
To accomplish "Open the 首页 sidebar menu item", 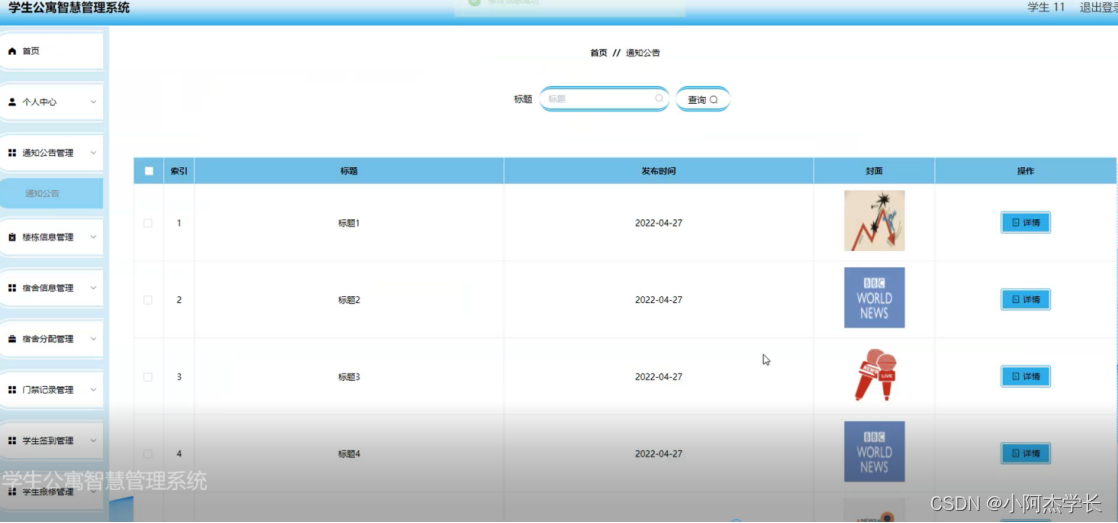I will 51,51.
